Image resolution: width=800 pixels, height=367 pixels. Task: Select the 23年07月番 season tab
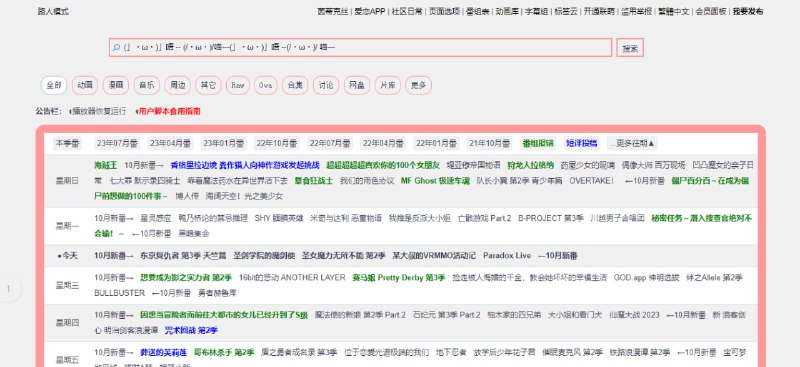pos(118,143)
